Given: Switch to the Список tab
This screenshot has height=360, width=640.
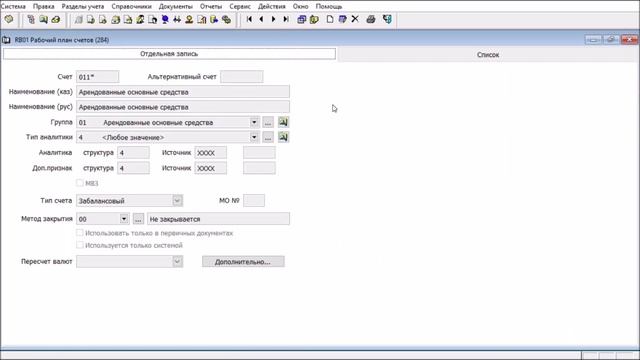Looking at the screenshot, I should pos(488,54).
